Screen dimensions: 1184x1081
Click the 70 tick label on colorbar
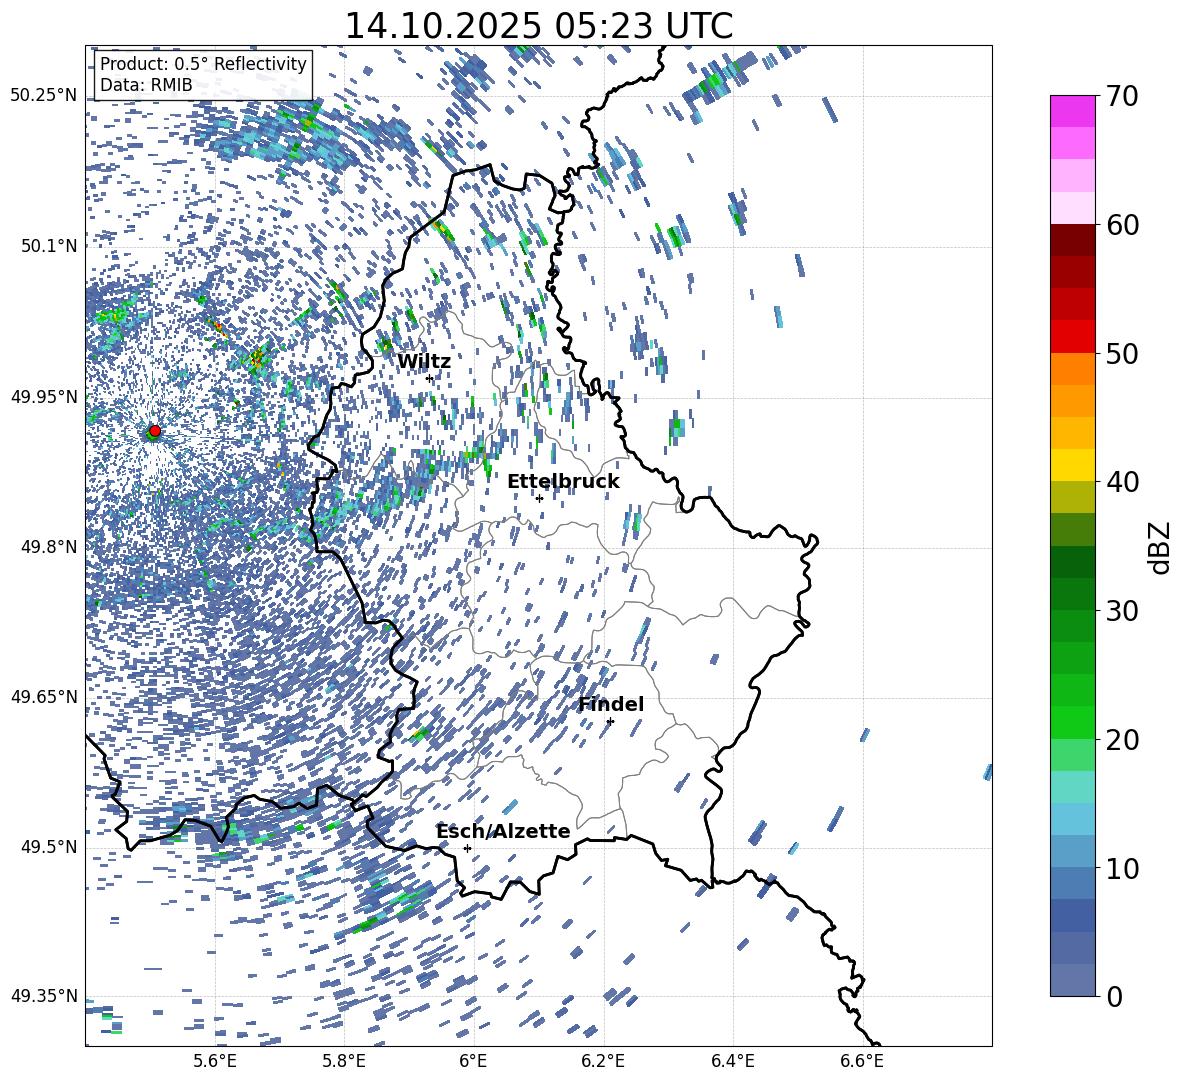point(1124,97)
